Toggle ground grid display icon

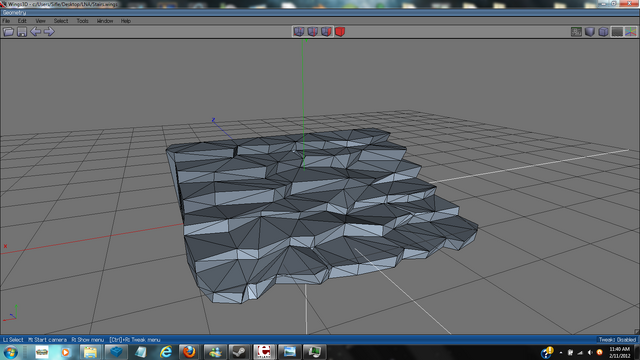617,31
